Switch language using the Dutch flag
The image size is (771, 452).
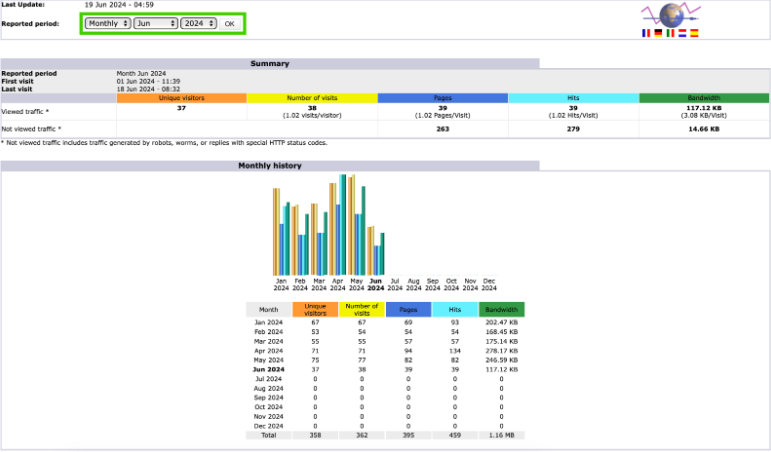click(x=681, y=33)
